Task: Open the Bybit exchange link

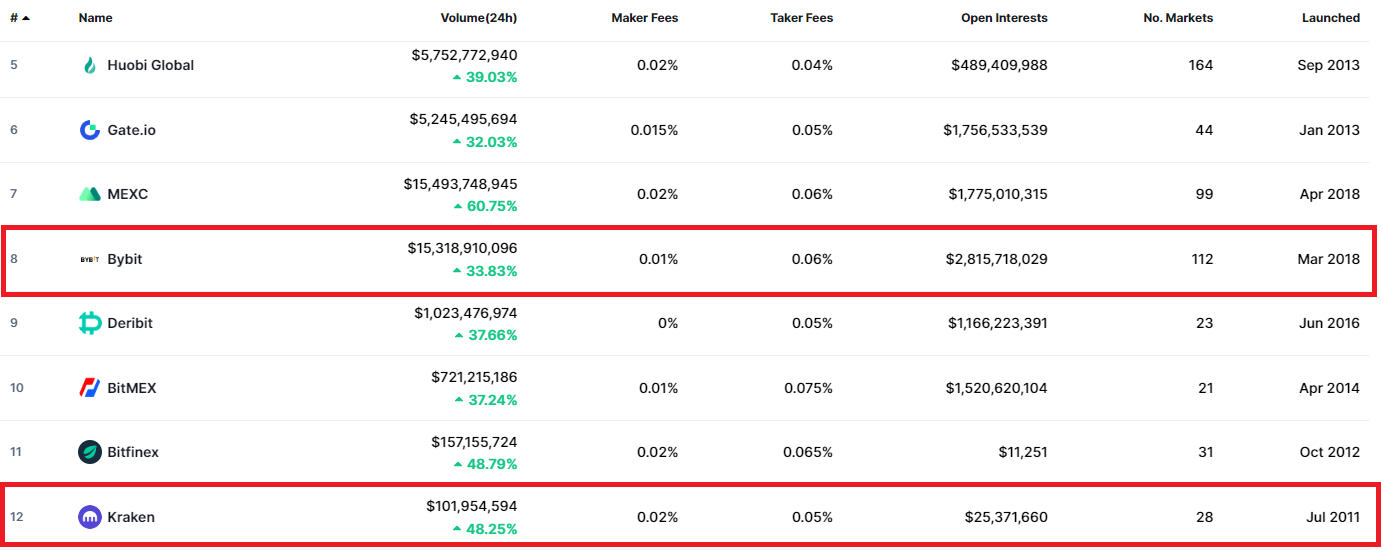Action: 125,259
